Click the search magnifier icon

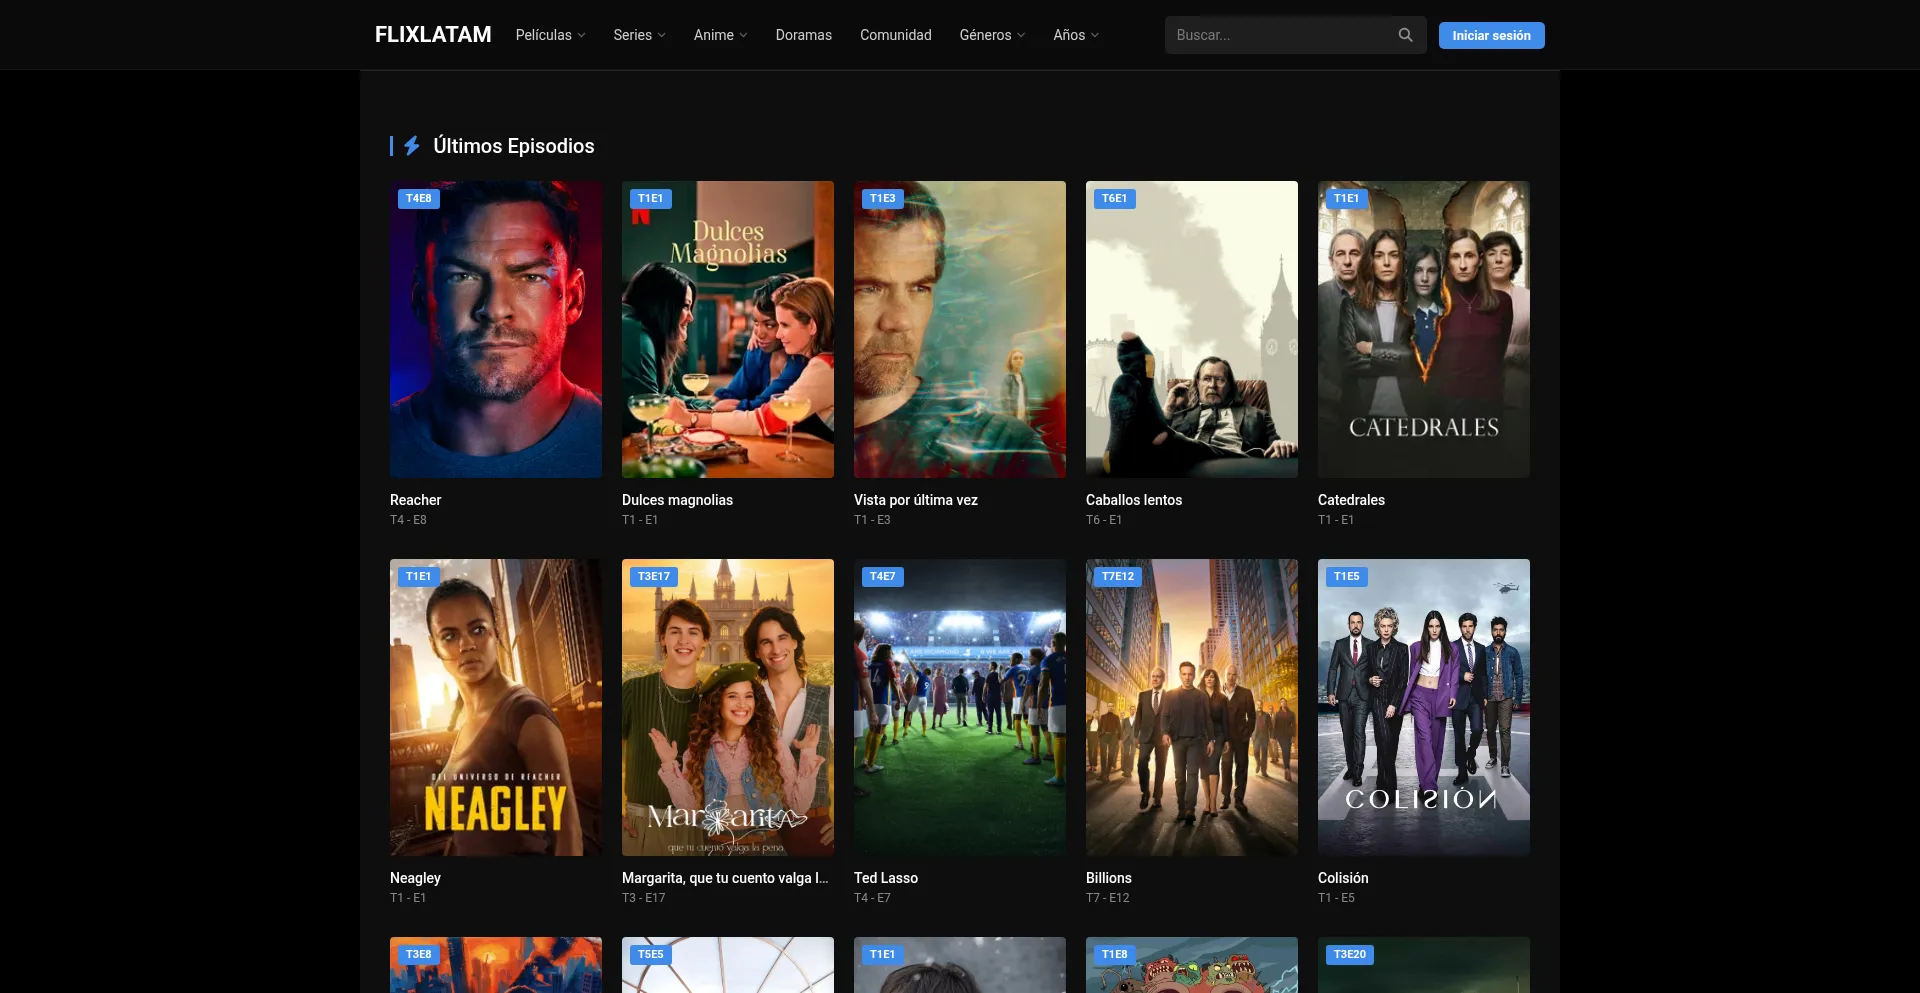point(1405,35)
